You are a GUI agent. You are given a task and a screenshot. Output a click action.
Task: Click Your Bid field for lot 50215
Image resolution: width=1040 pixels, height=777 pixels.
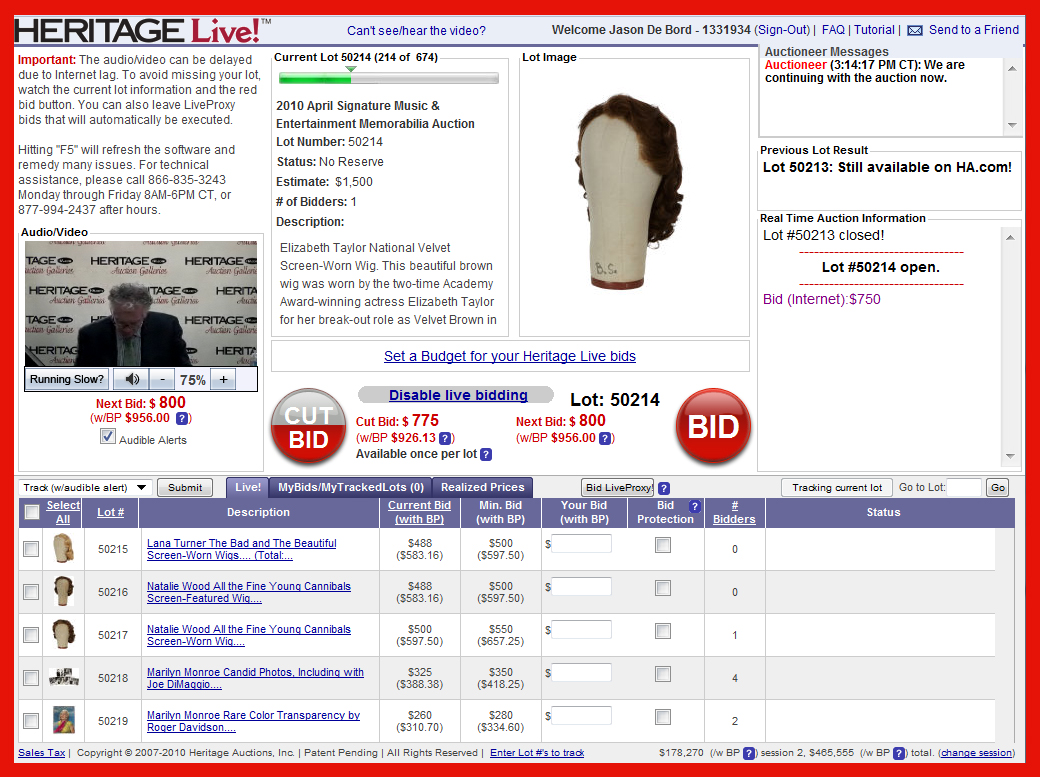pyautogui.click(x=581, y=544)
